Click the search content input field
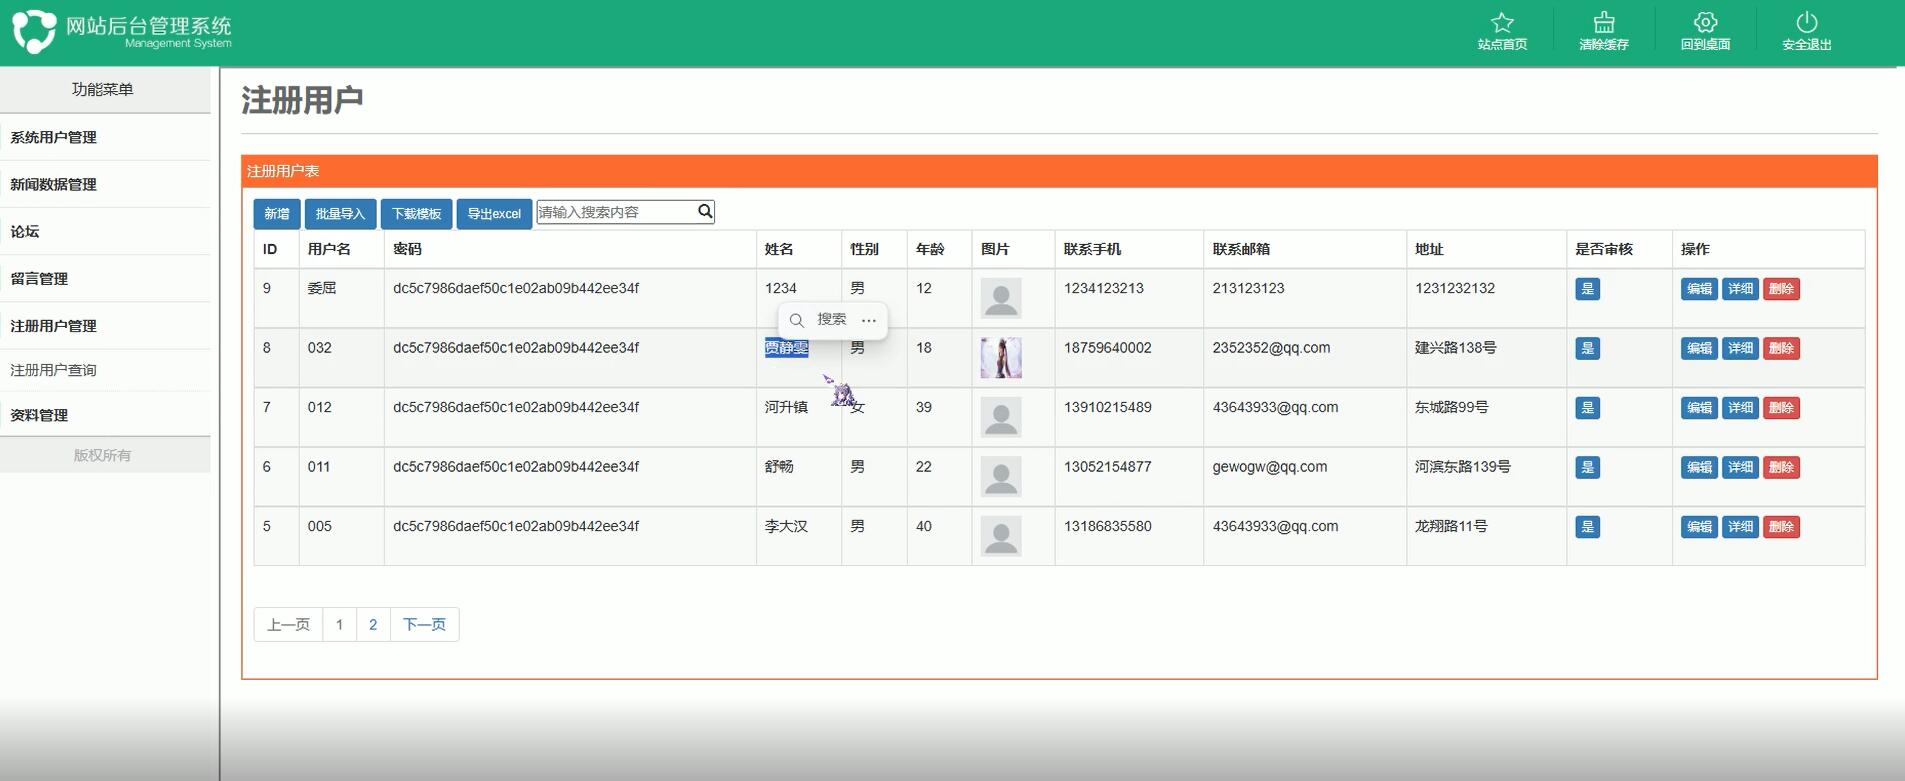 615,212
